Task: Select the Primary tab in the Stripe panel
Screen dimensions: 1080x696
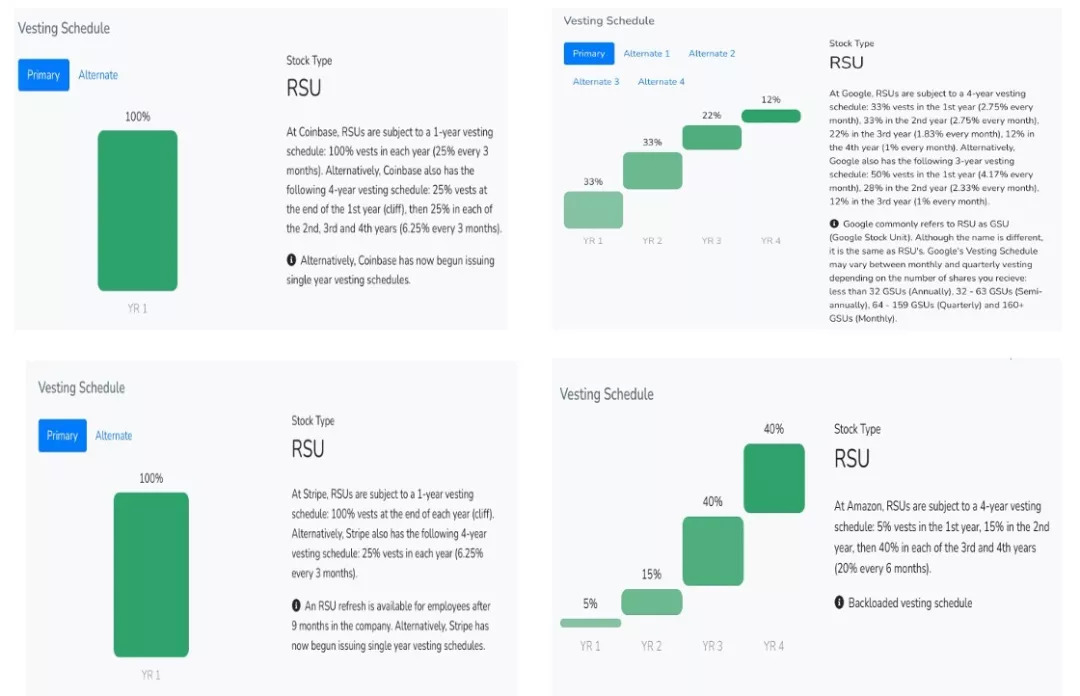Action: [62, 435]
